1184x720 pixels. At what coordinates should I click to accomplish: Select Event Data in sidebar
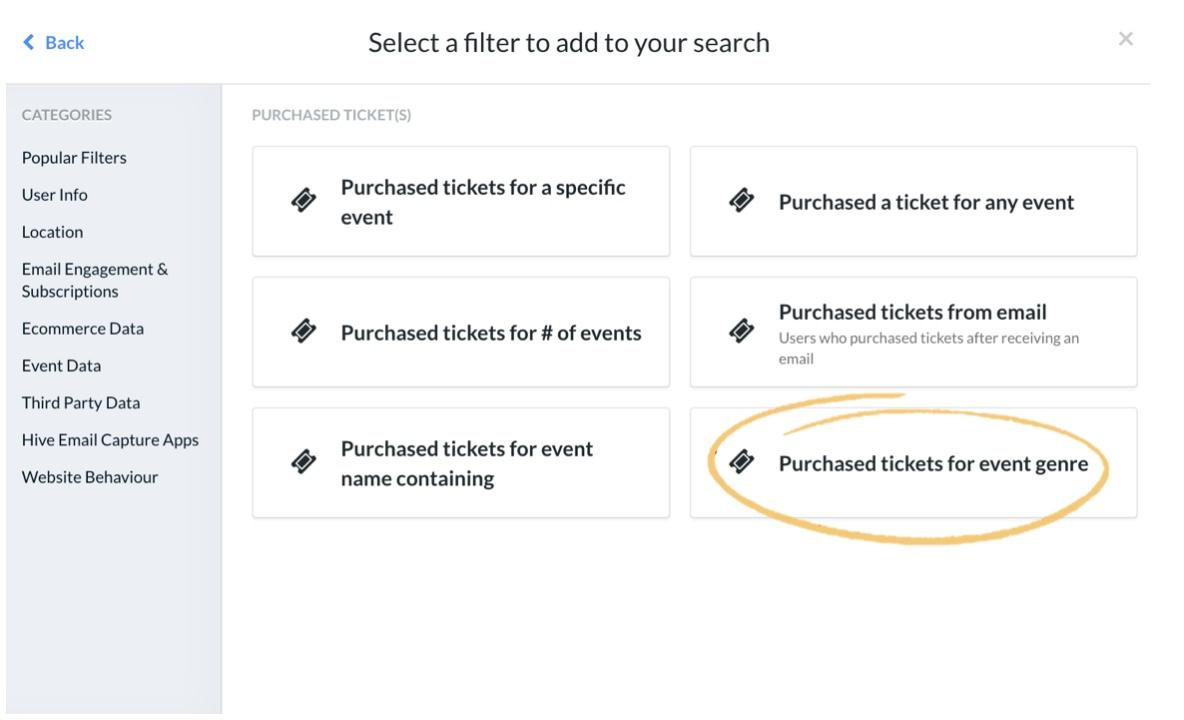pyautogui.click(x=61, y=365)
